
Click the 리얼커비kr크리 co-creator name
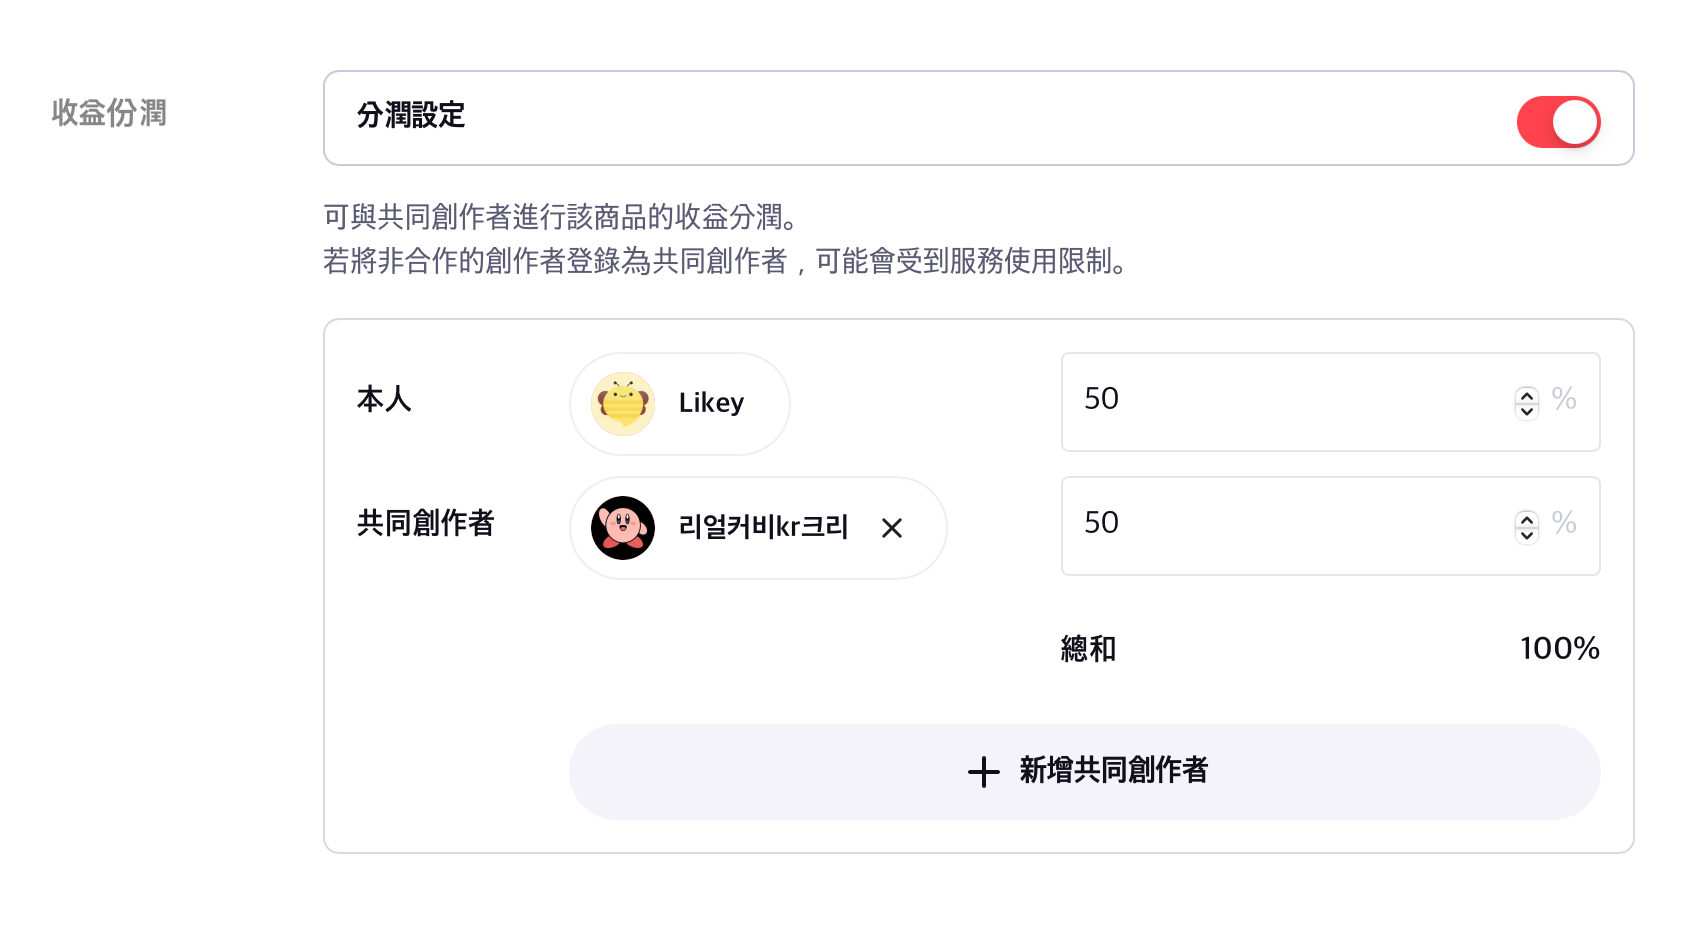[763, 527]
